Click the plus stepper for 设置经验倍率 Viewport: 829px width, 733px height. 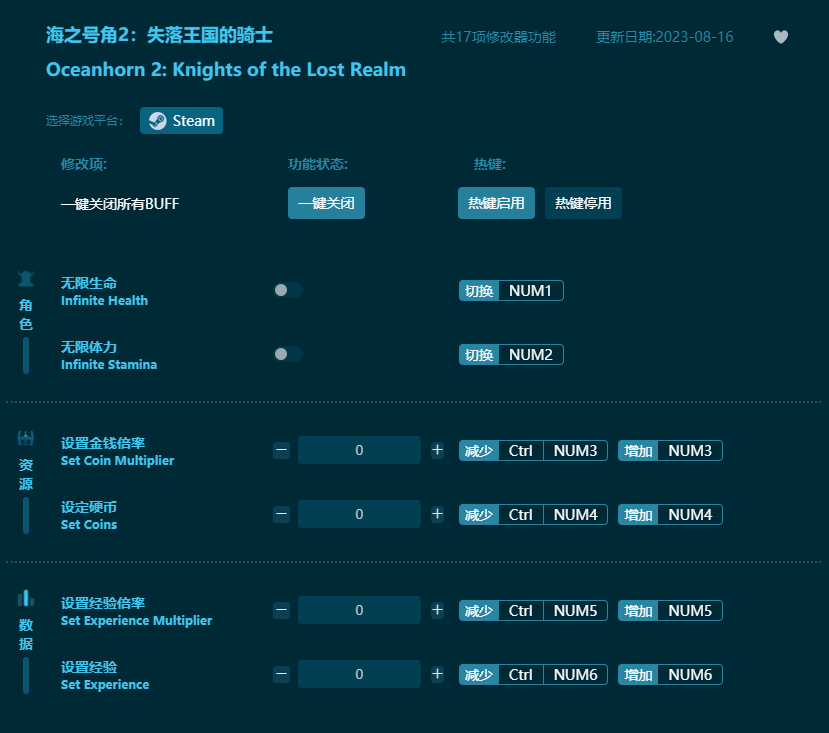tap(437, 610)
